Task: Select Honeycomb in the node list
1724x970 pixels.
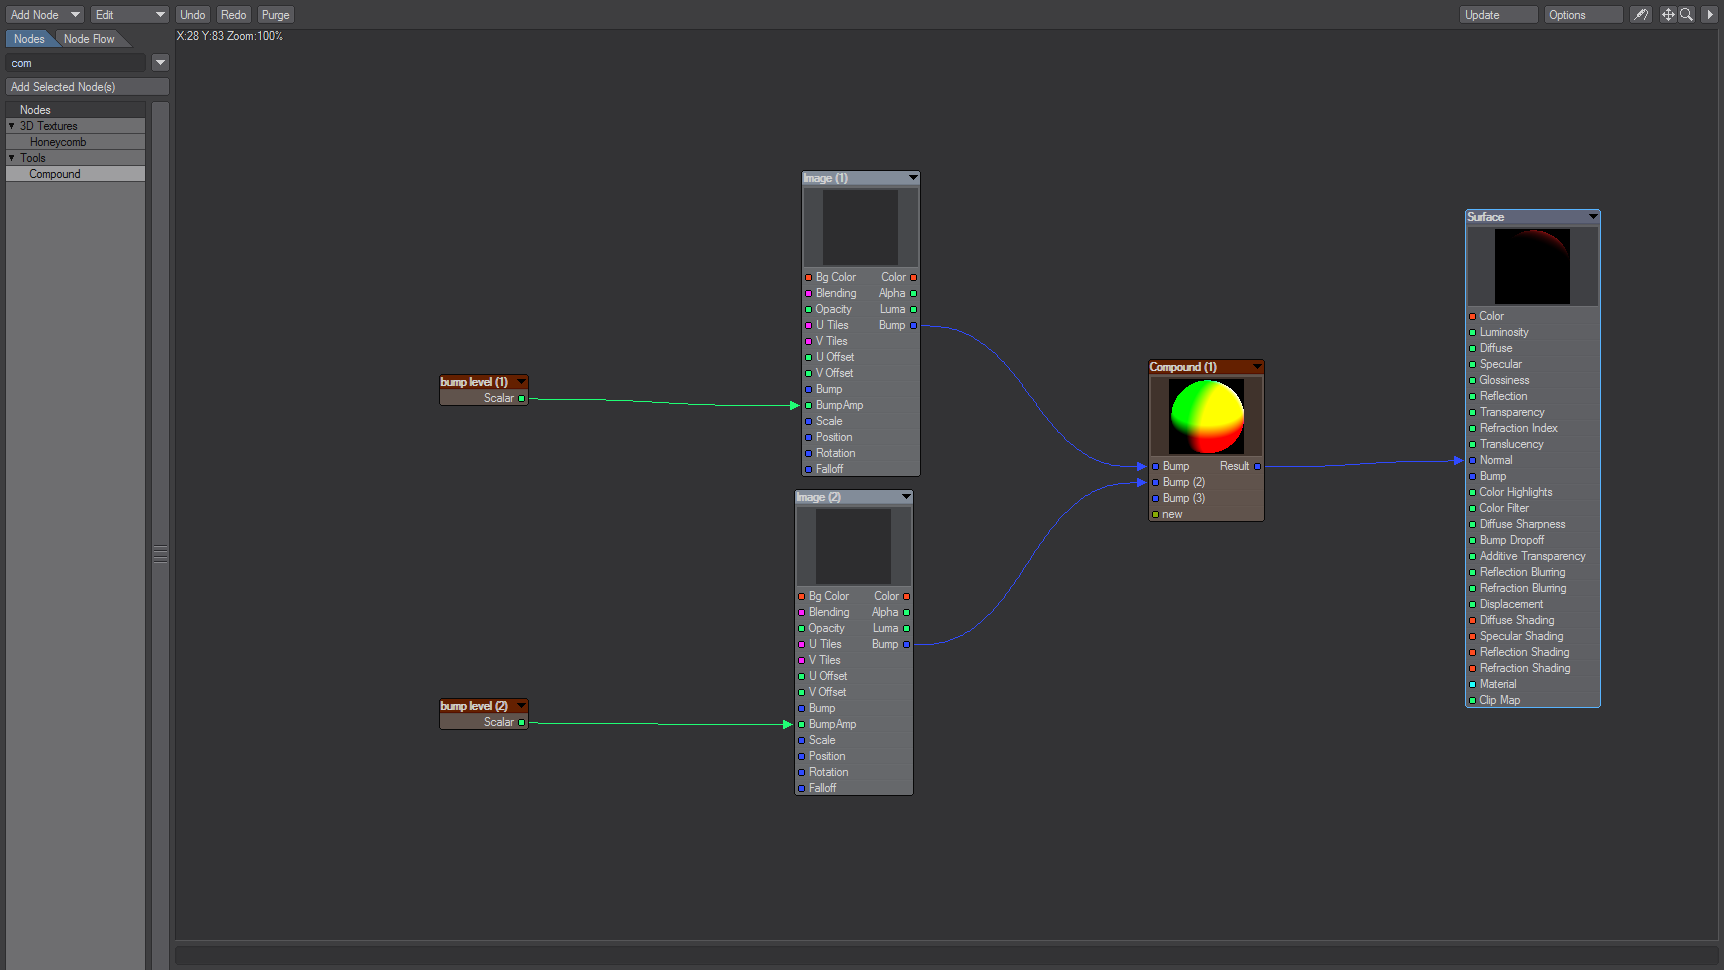Action: click(x=58, y=142)
